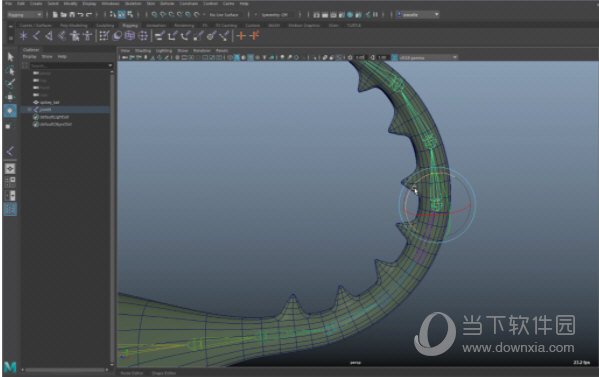This screenshot has height=377, width=599.
Task: Open the Deform menu
Action: point(167,3)
